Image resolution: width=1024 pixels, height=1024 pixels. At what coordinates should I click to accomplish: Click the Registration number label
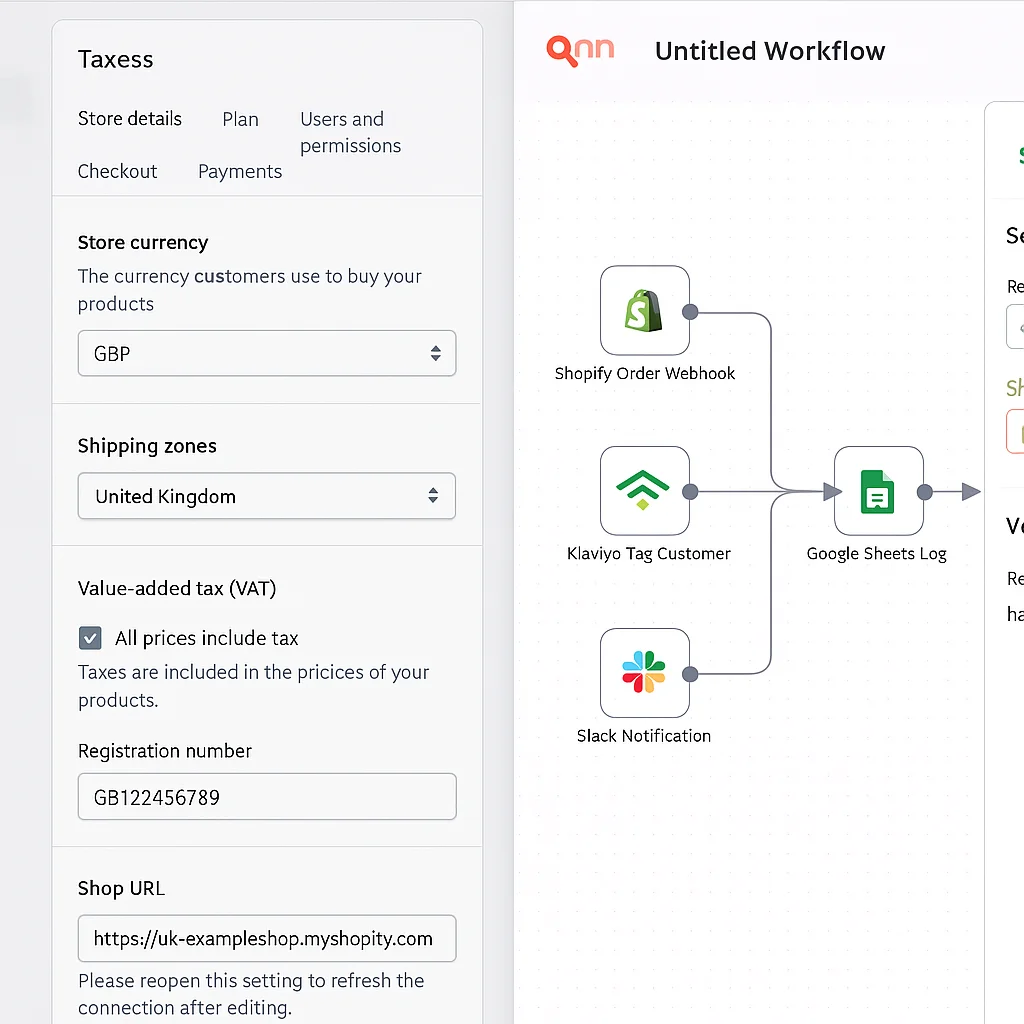tap(165, 751)
